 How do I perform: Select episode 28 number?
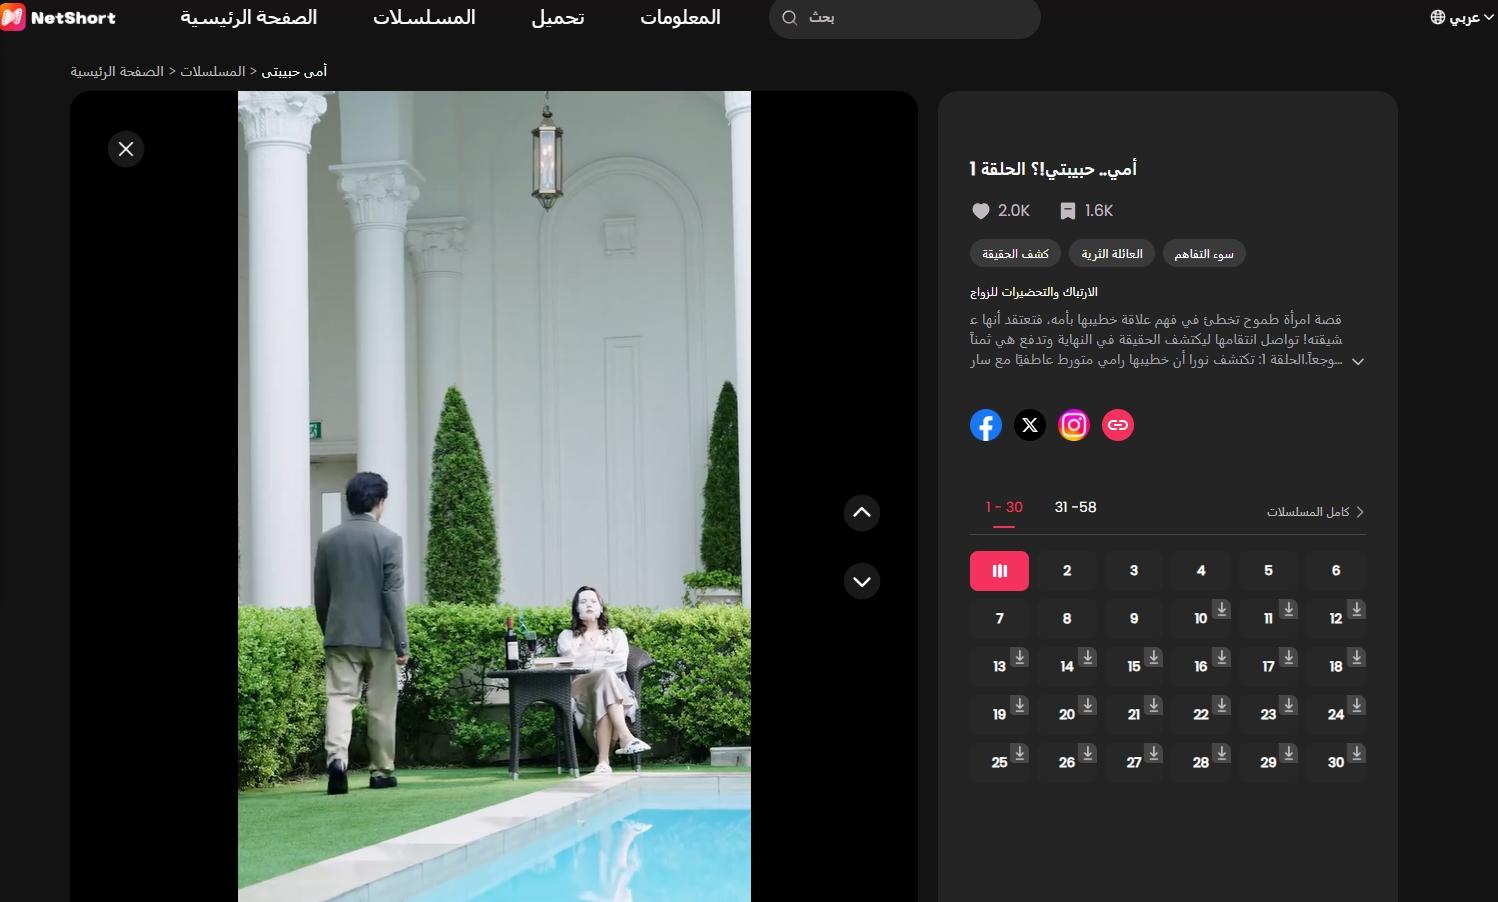tap(1201, 762)
